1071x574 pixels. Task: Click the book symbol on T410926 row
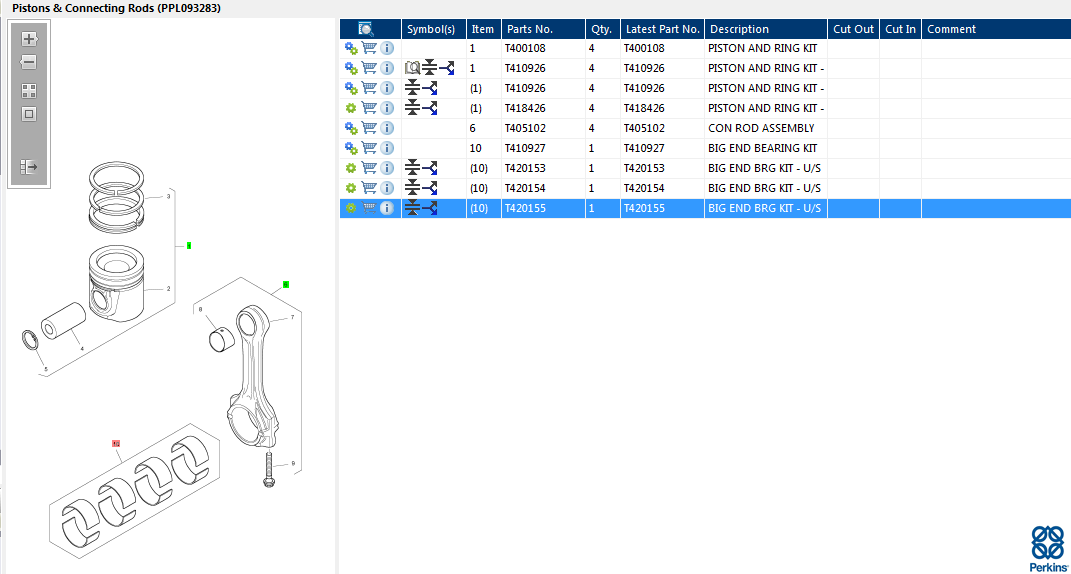click(412, 68)
